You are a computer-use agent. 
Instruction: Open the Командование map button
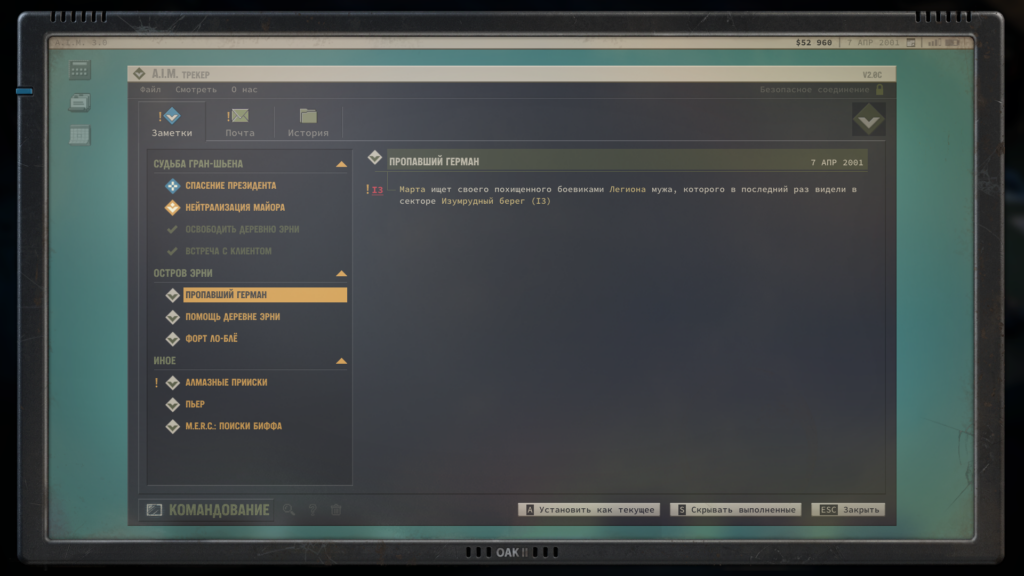point(208,510)
